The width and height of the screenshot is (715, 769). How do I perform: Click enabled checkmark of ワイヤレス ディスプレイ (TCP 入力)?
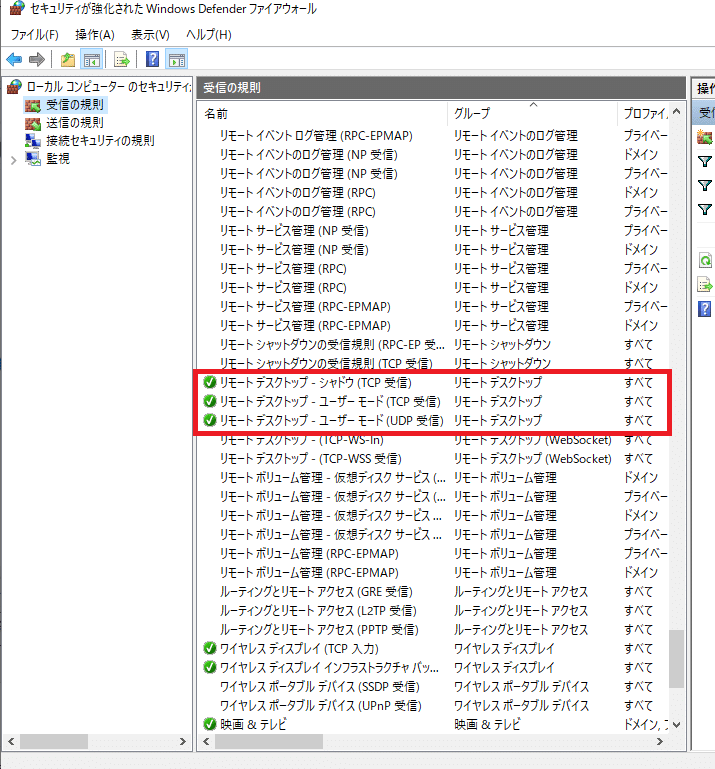(210, 648)
